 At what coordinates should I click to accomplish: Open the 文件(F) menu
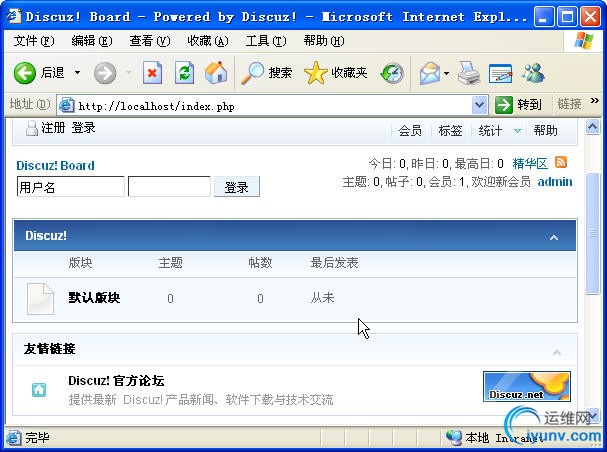(x=34, y=41)
